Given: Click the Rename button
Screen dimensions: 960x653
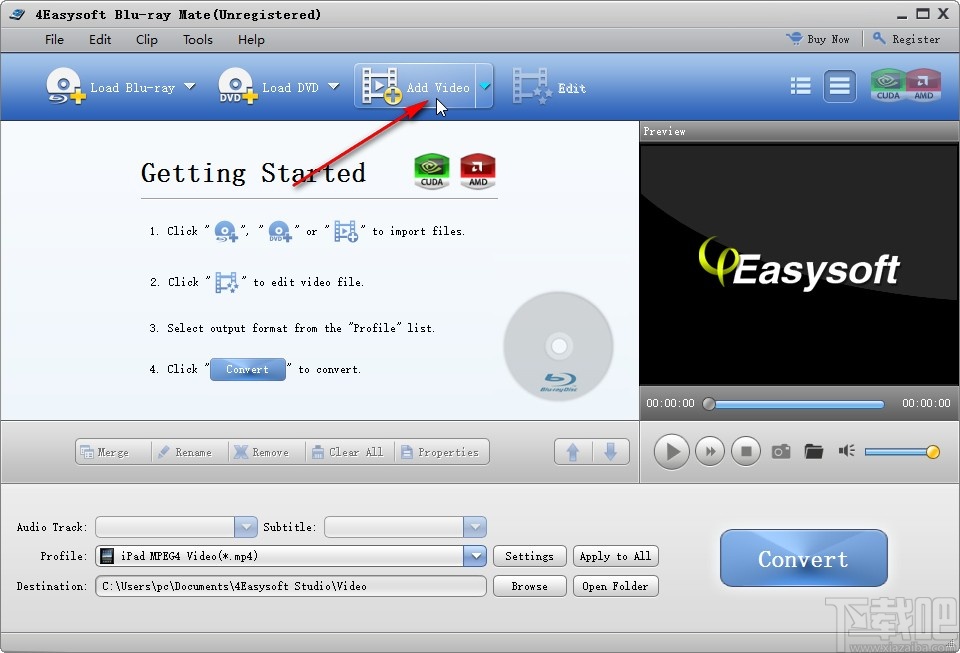Looking at the screenshot, I should pos(189,452).
